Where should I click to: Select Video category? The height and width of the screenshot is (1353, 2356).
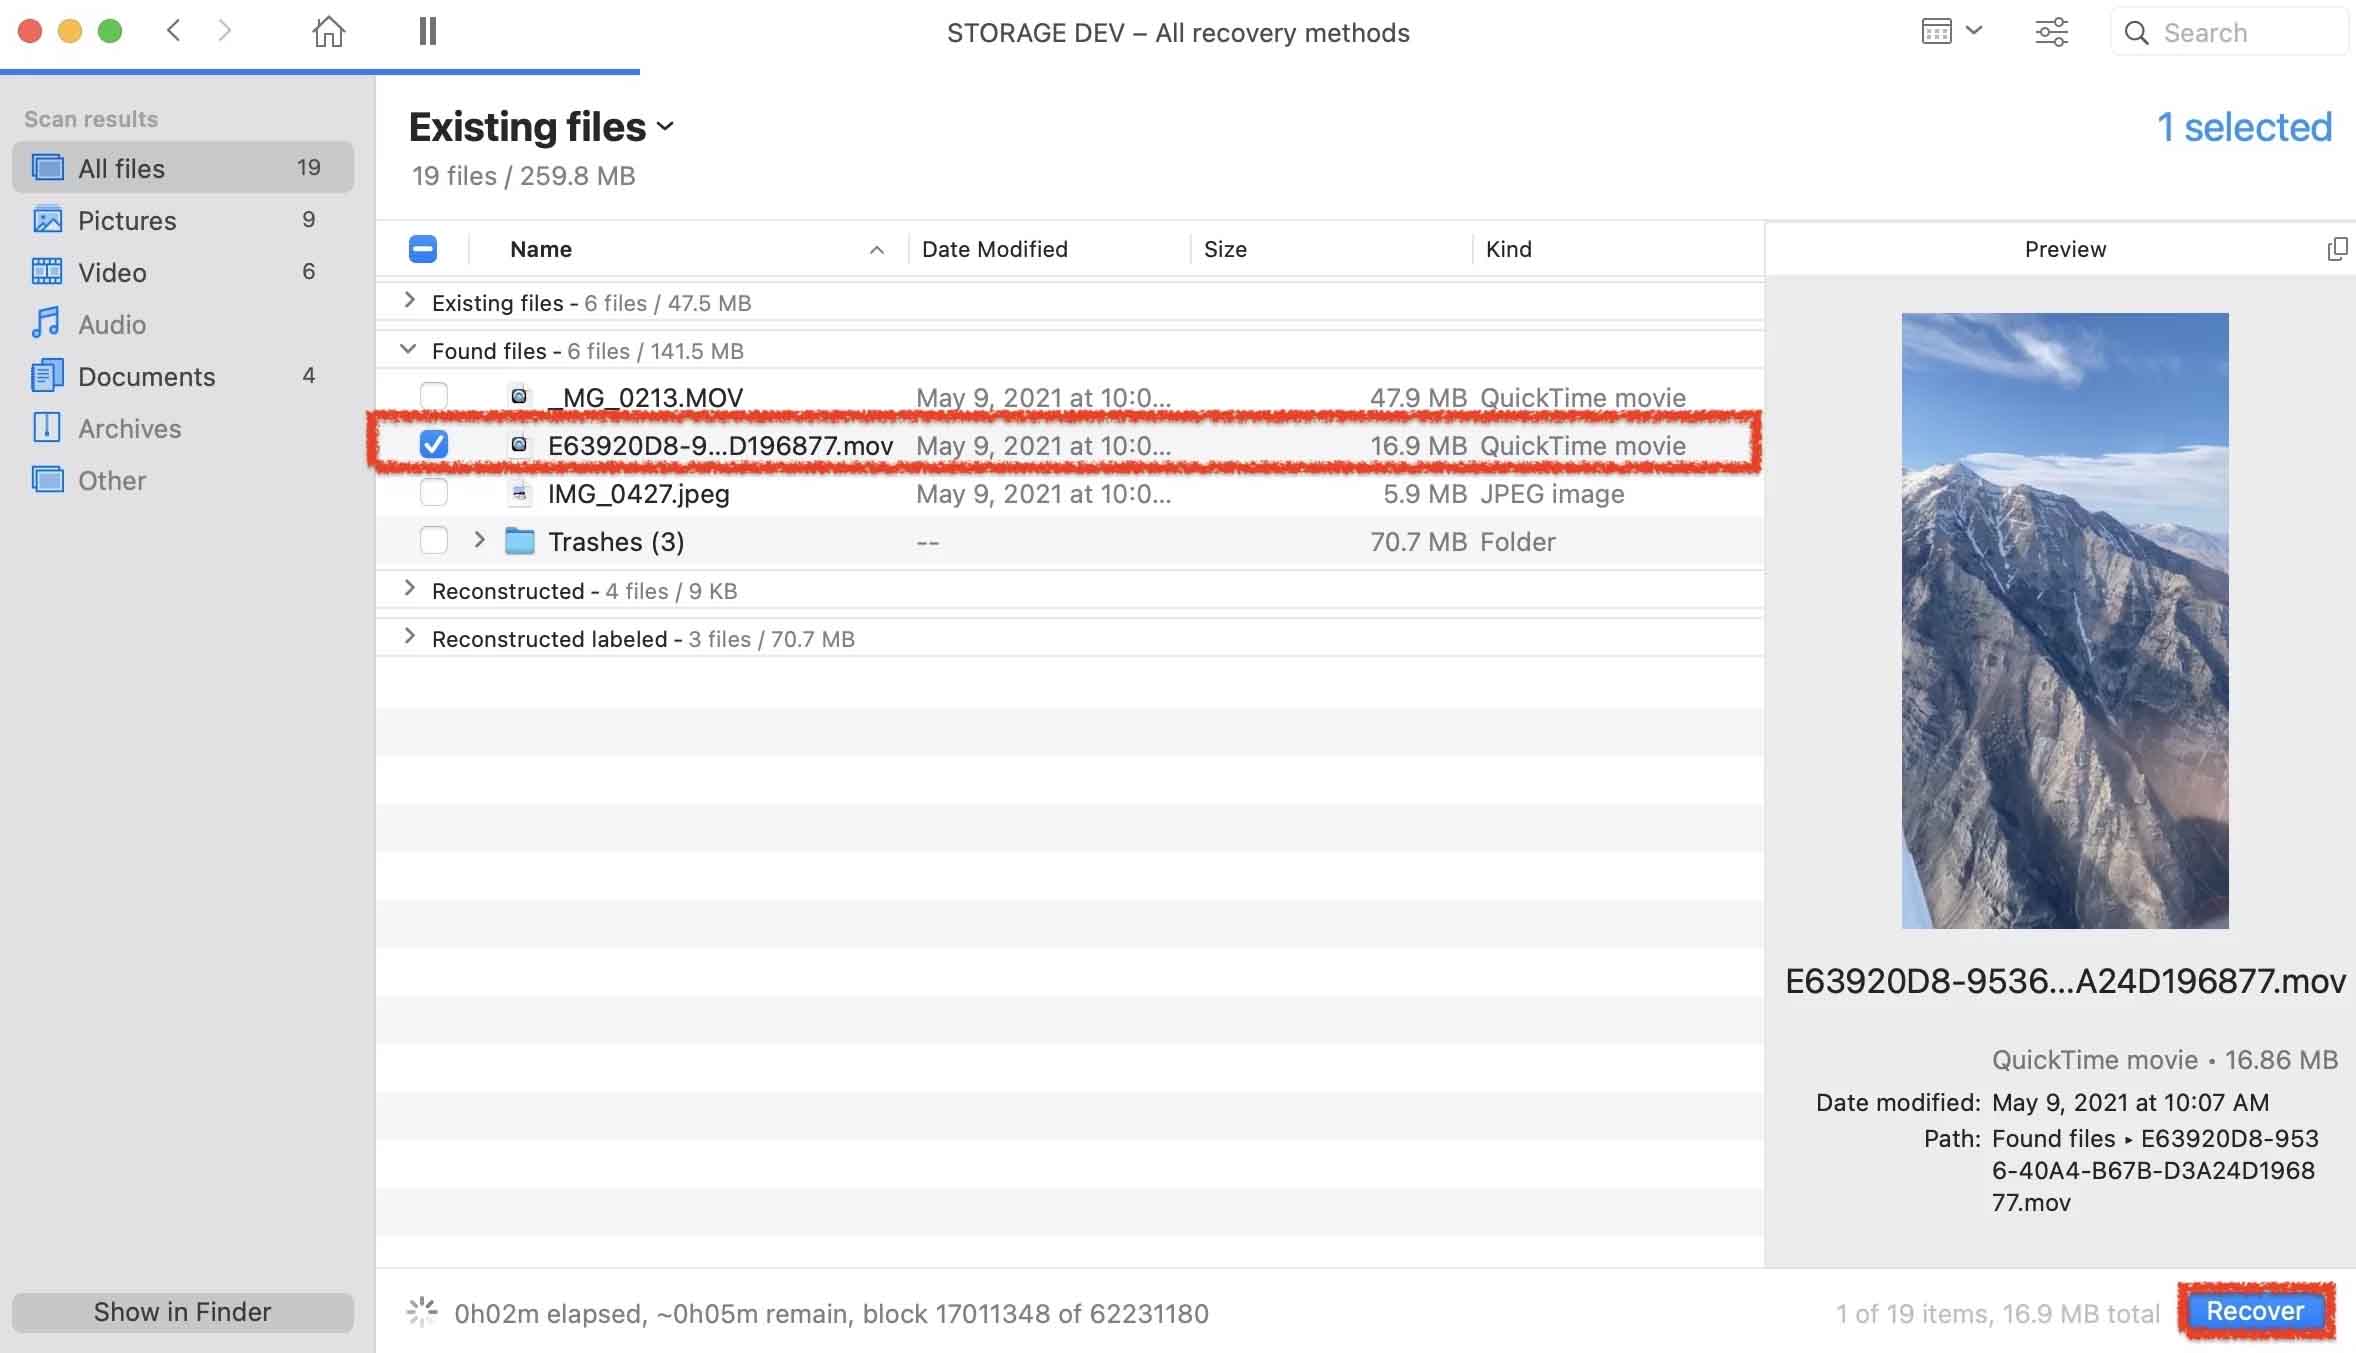point(183,272)
